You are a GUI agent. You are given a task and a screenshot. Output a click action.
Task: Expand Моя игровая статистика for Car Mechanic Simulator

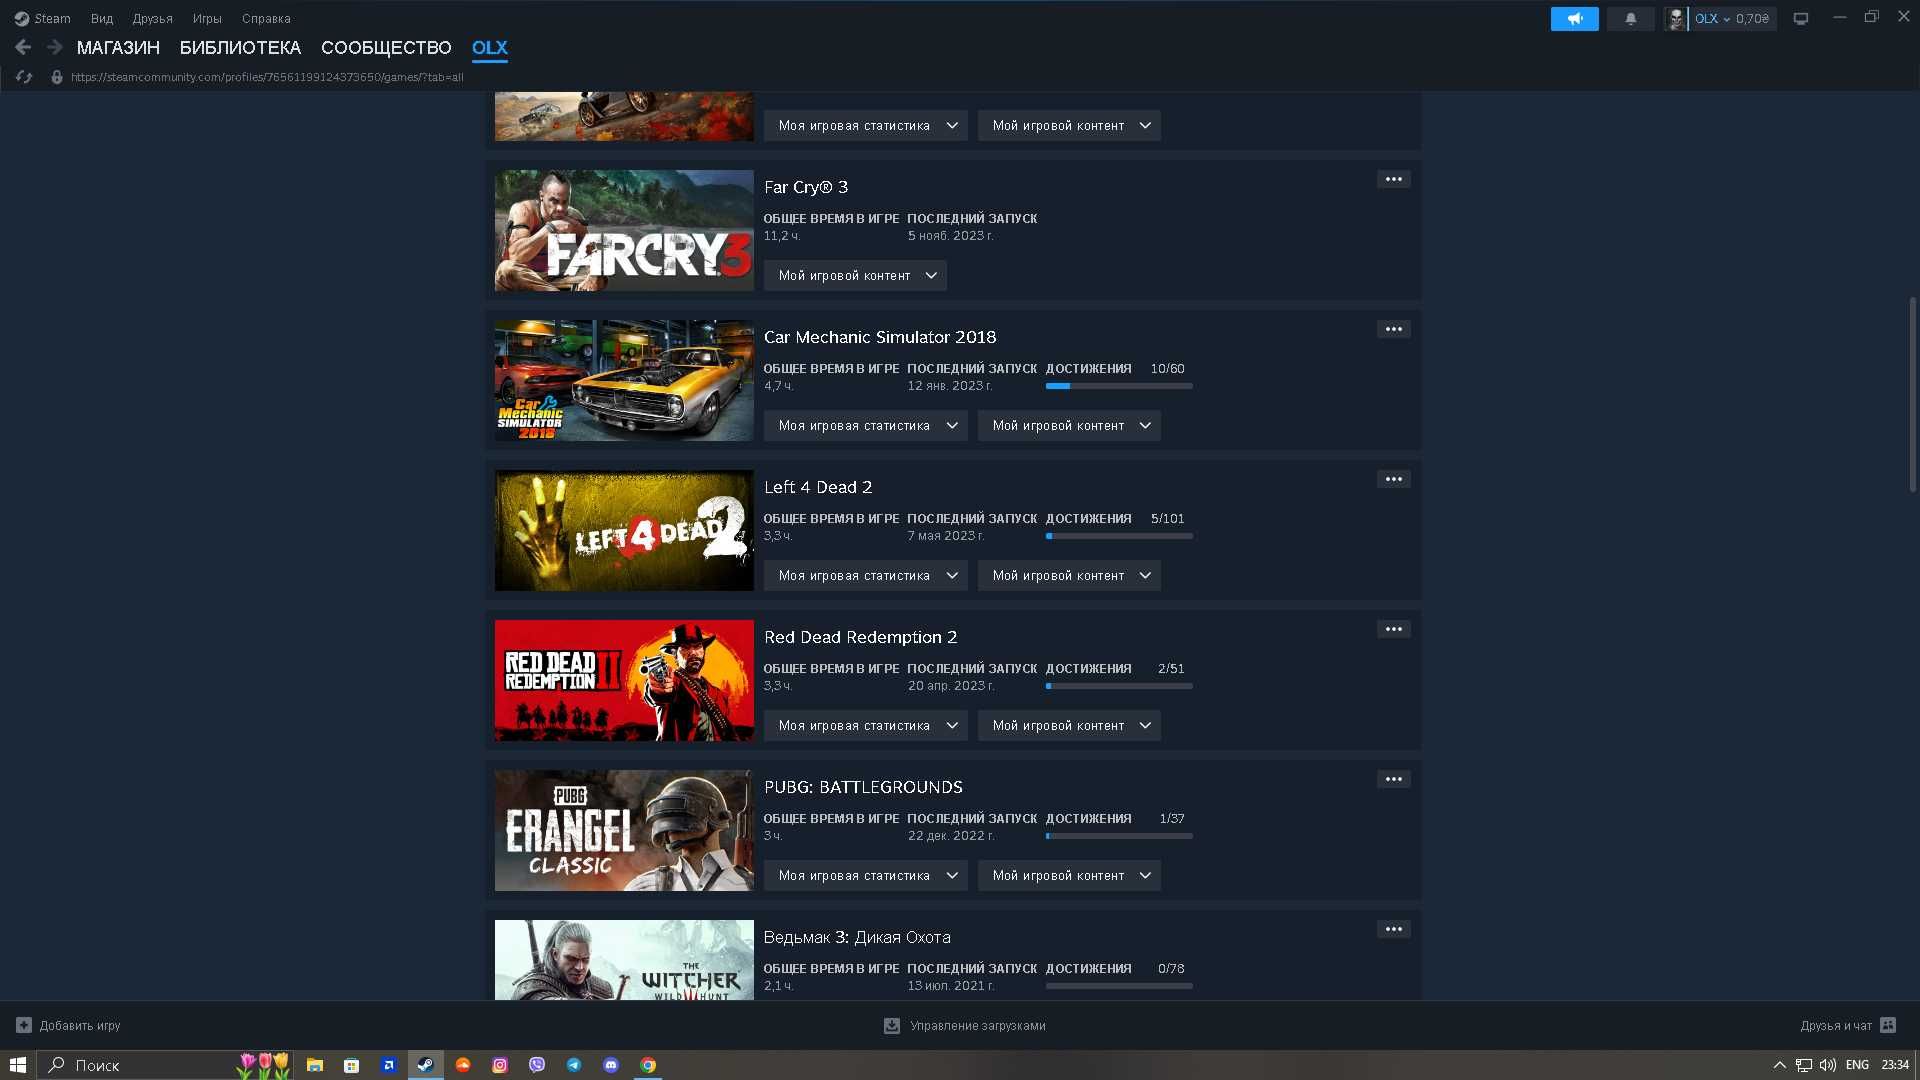pyautogui.click(x=865, y=425)
